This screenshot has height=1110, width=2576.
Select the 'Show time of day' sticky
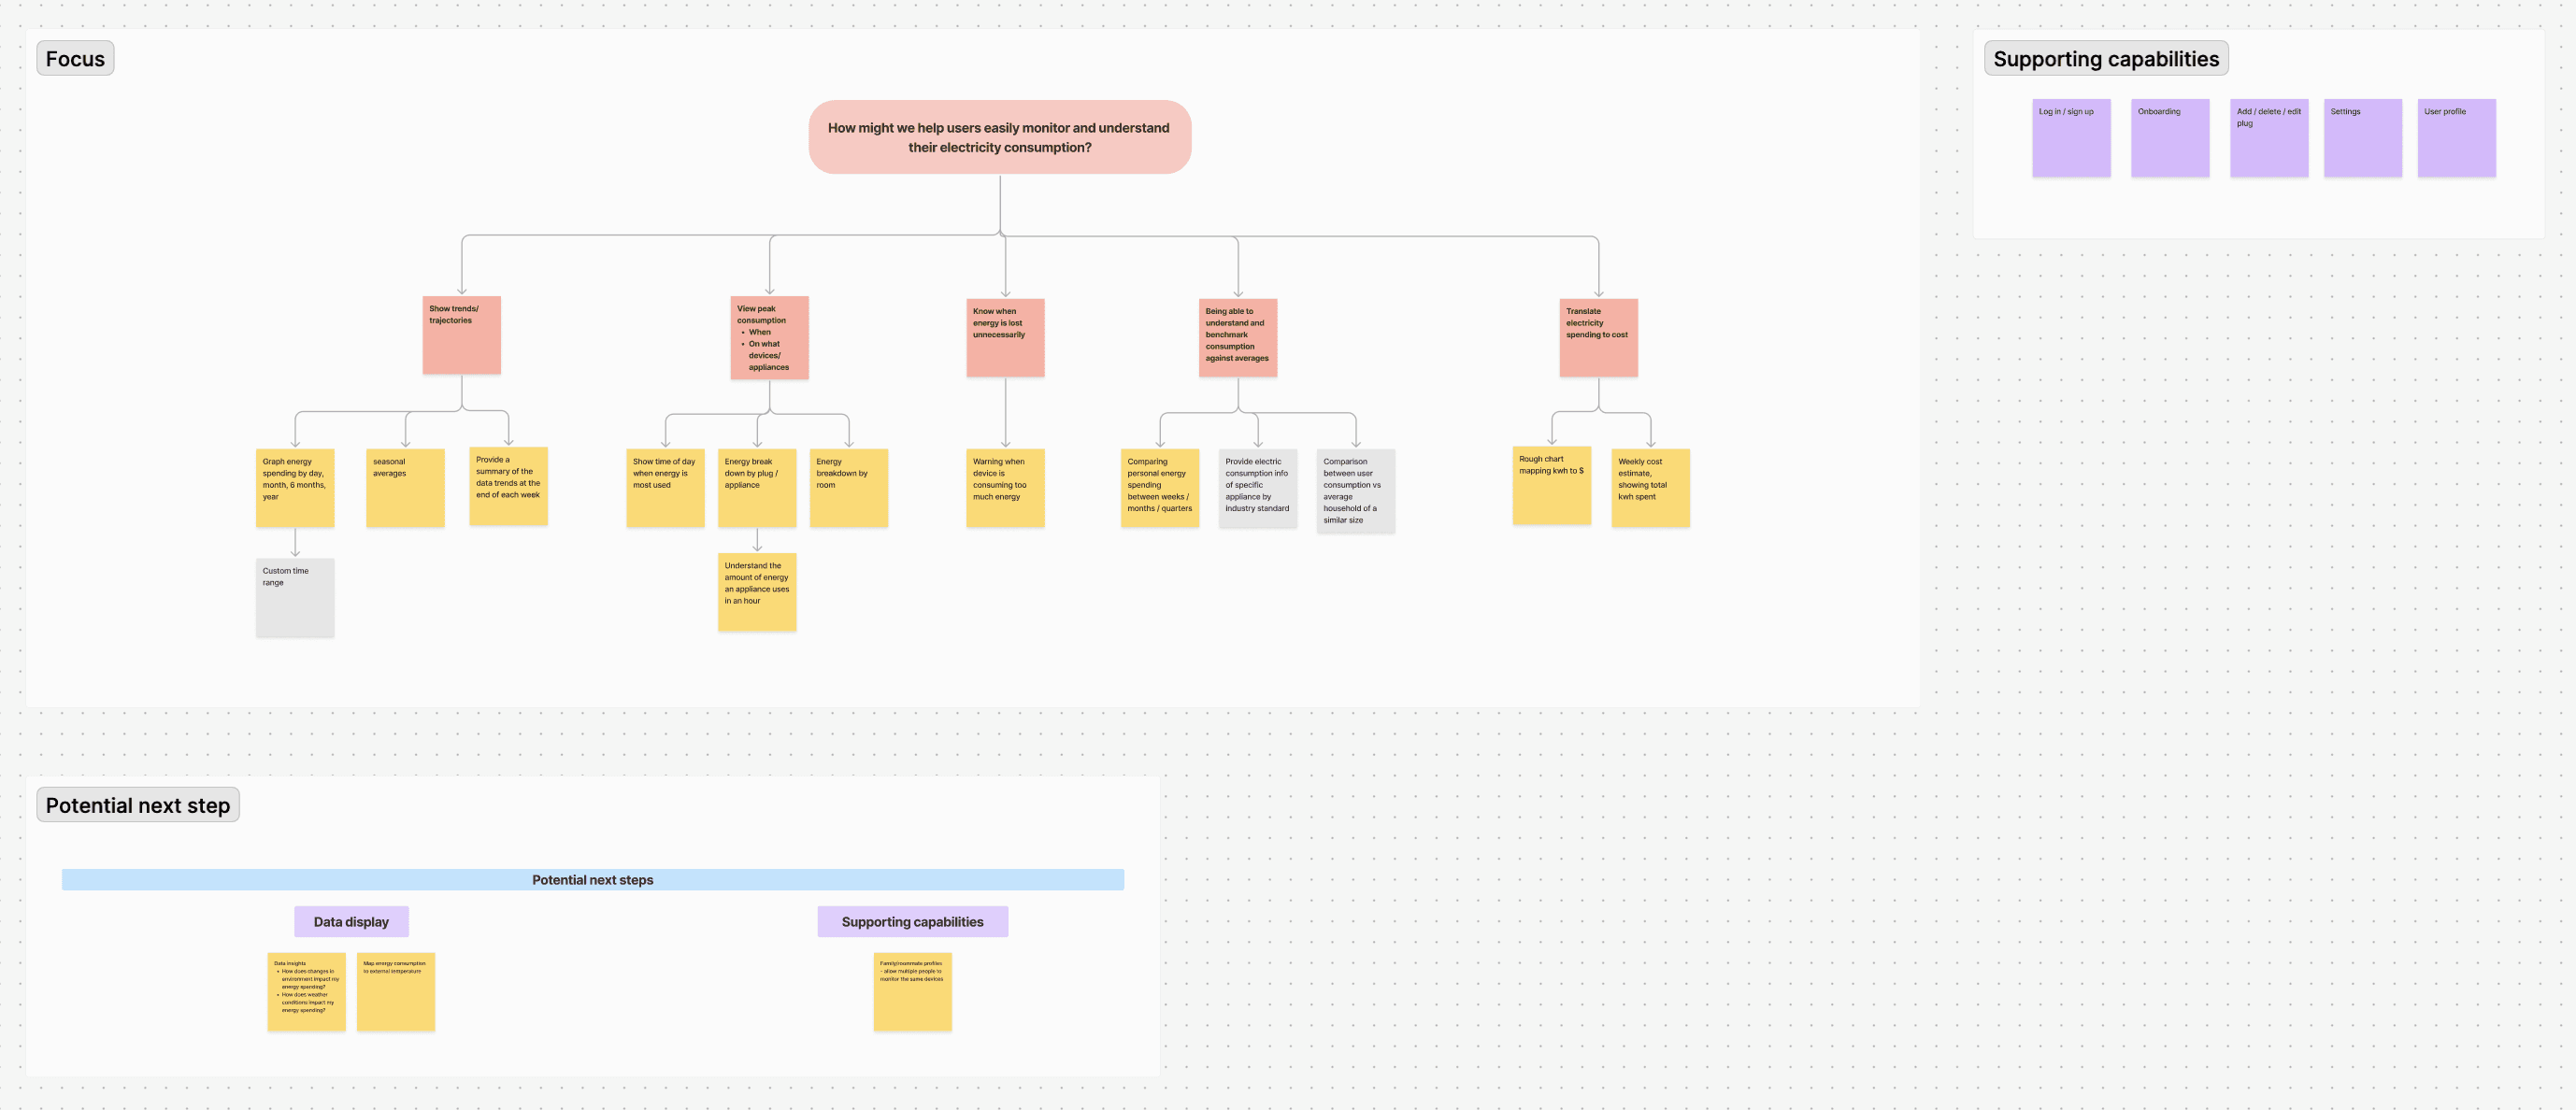click(x=665, y=488)
